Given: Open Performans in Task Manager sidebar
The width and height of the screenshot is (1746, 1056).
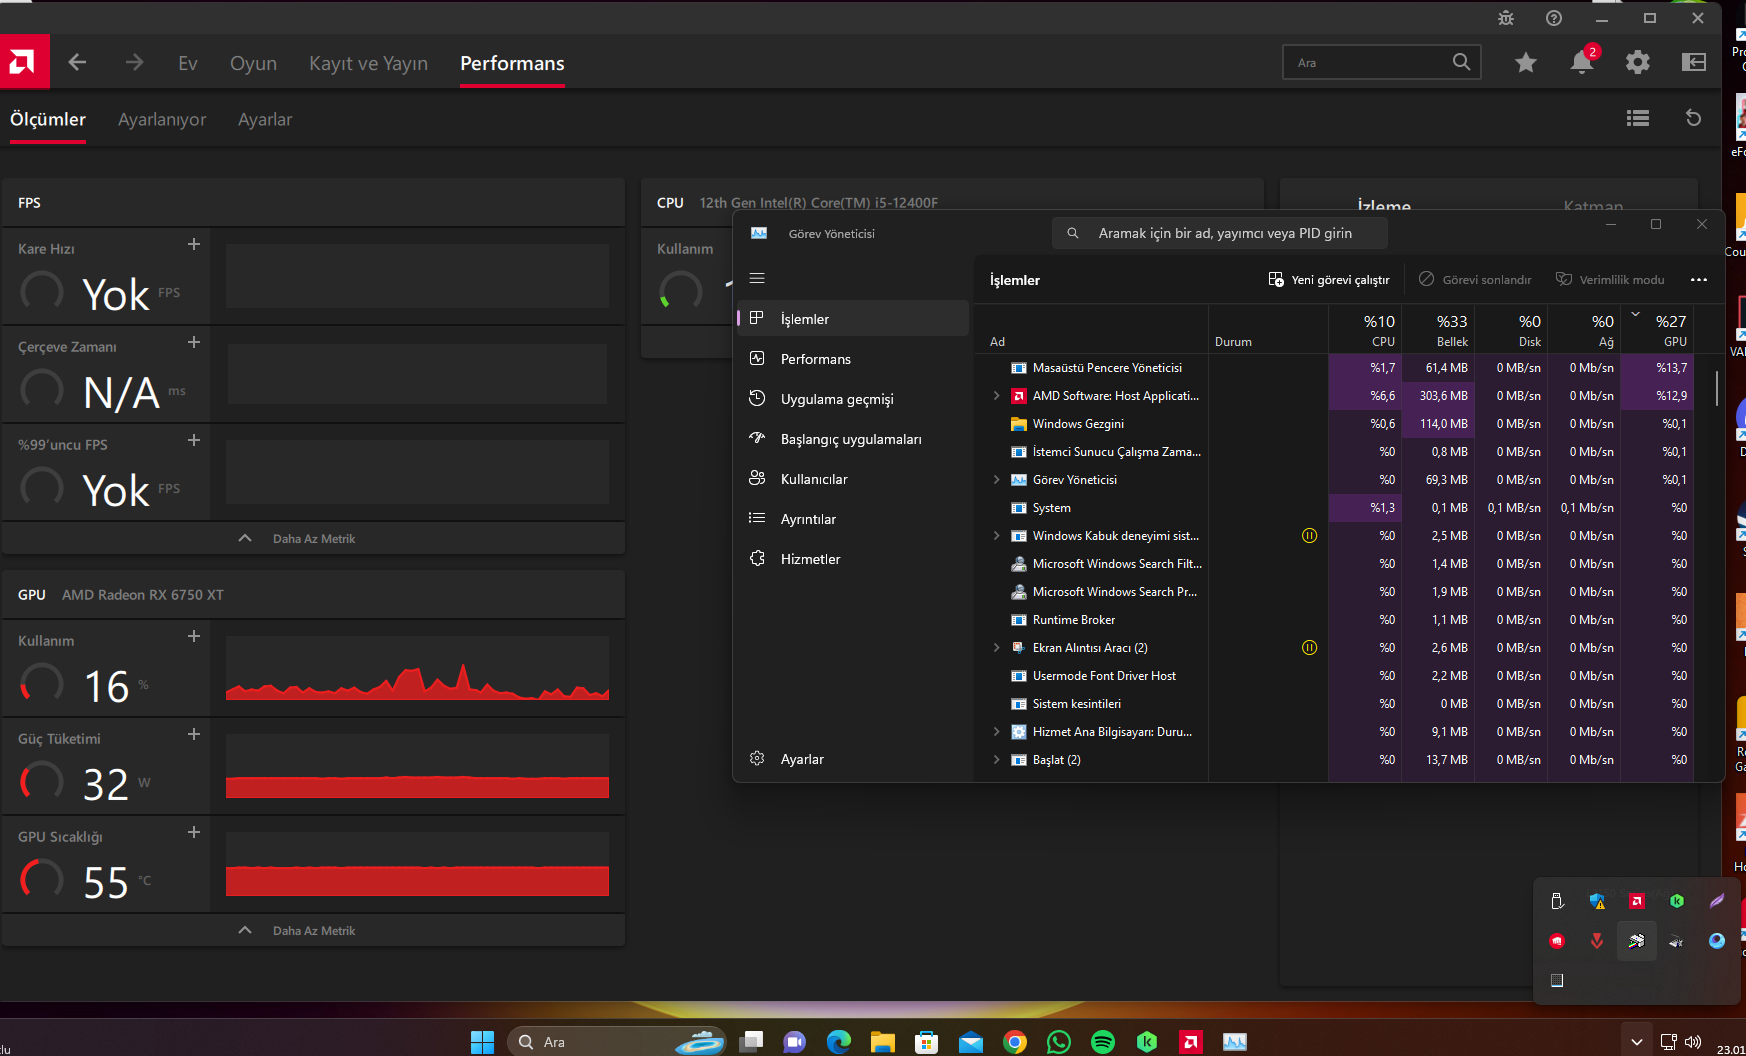Looking at the screenshot, I should point(853,359).
